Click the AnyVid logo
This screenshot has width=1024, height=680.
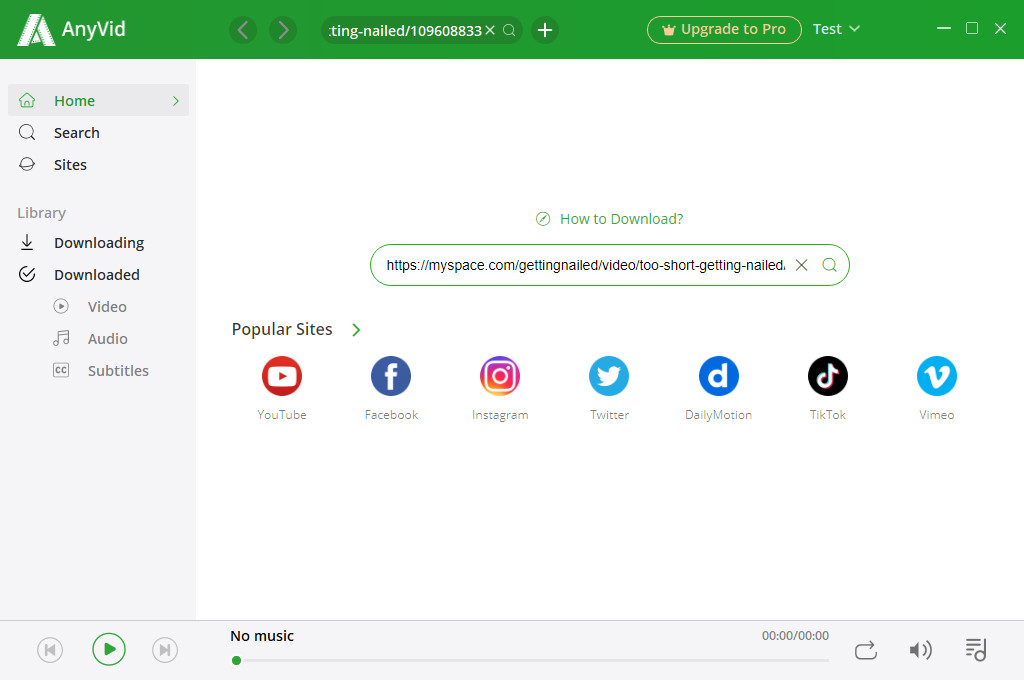71,29
